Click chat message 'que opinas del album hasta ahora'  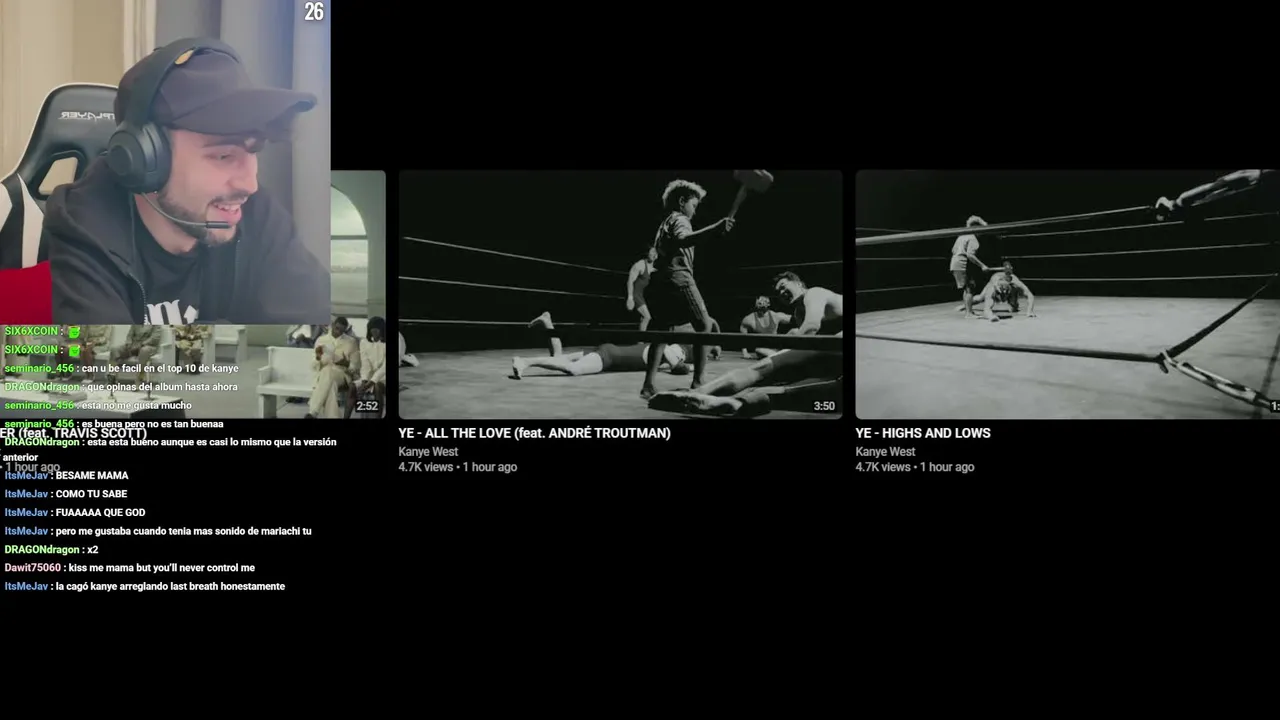tap(162, 387)
